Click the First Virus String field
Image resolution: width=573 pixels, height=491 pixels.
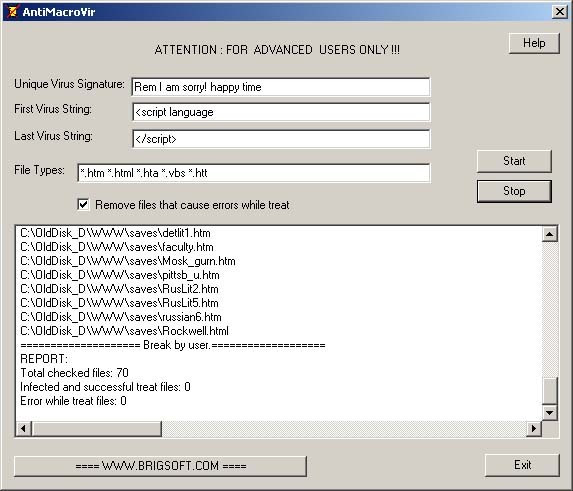(281, 112)
